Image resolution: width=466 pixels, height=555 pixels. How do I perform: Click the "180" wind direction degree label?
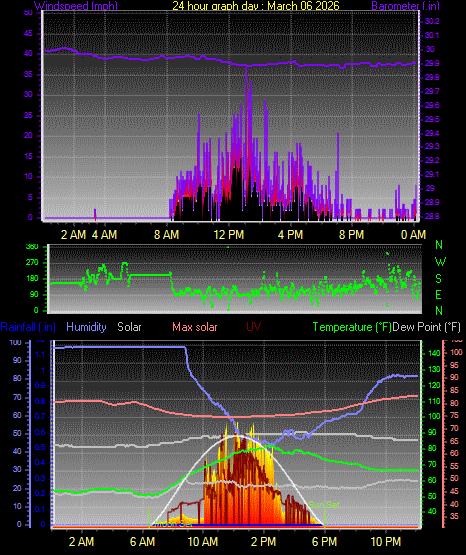tap(32, 279)
